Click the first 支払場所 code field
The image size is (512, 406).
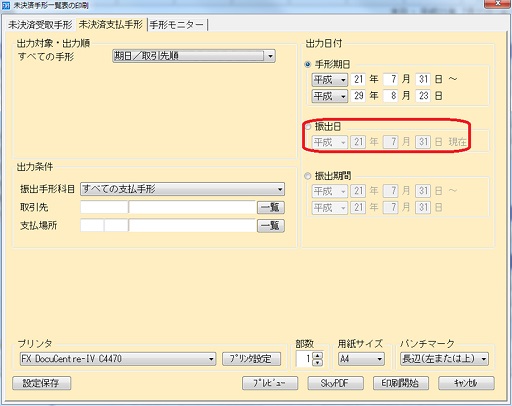click(92, 226)
